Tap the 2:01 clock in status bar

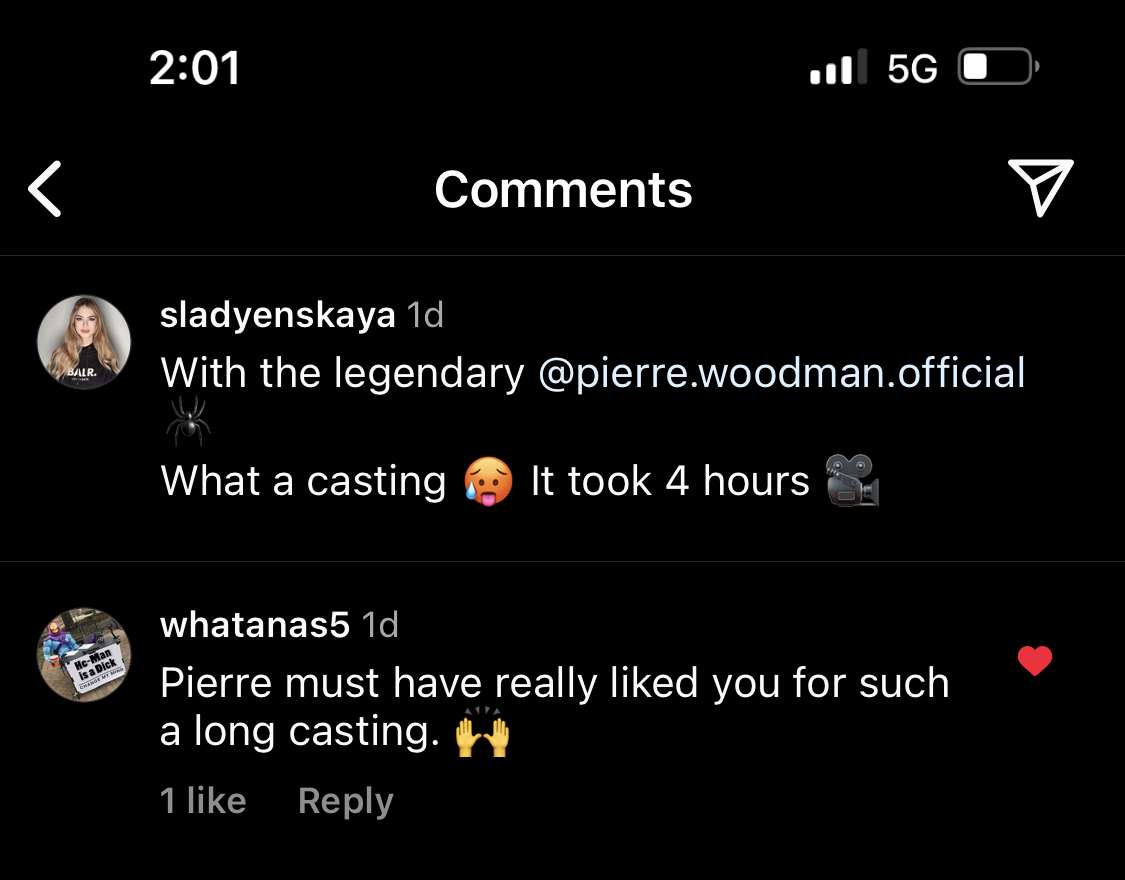click(x=195, y=68)
